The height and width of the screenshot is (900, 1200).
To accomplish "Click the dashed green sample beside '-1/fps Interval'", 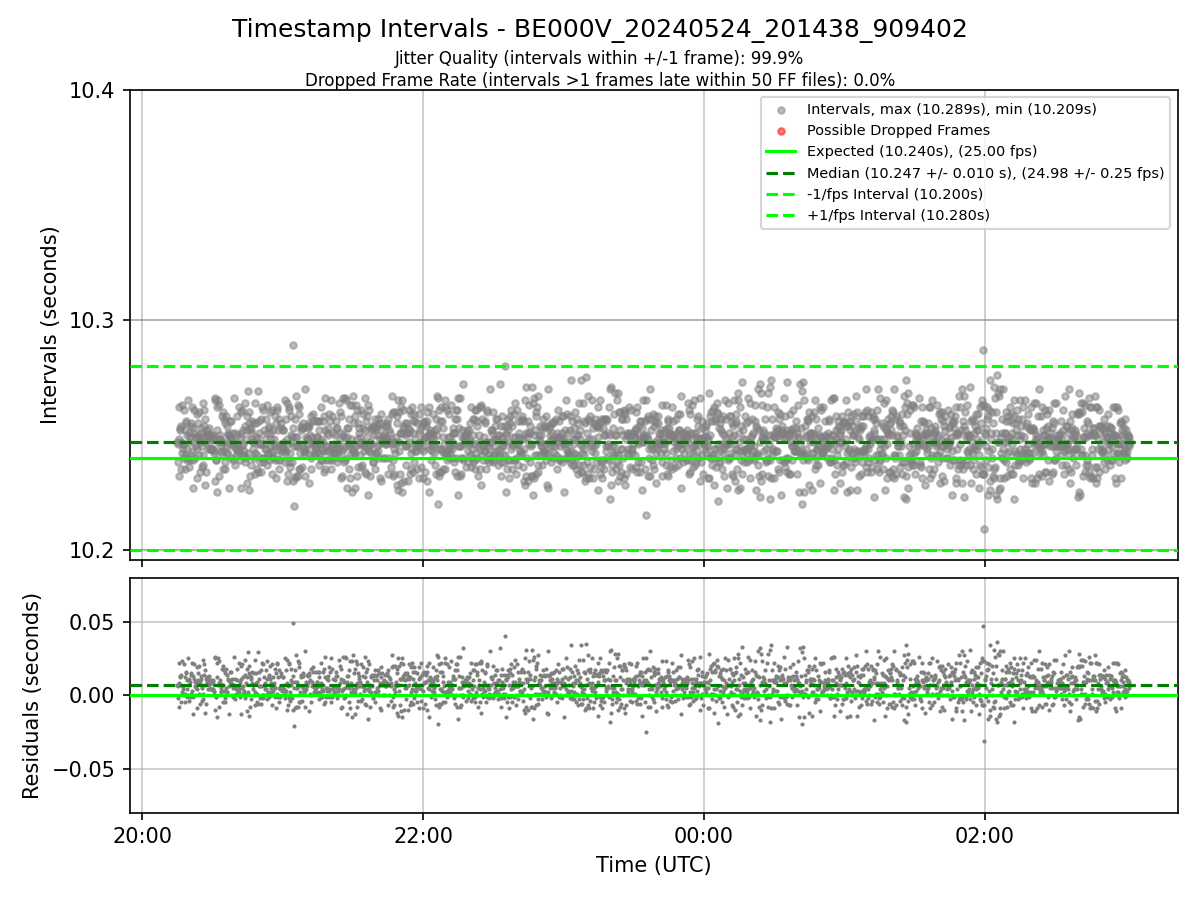I will 782,194.
